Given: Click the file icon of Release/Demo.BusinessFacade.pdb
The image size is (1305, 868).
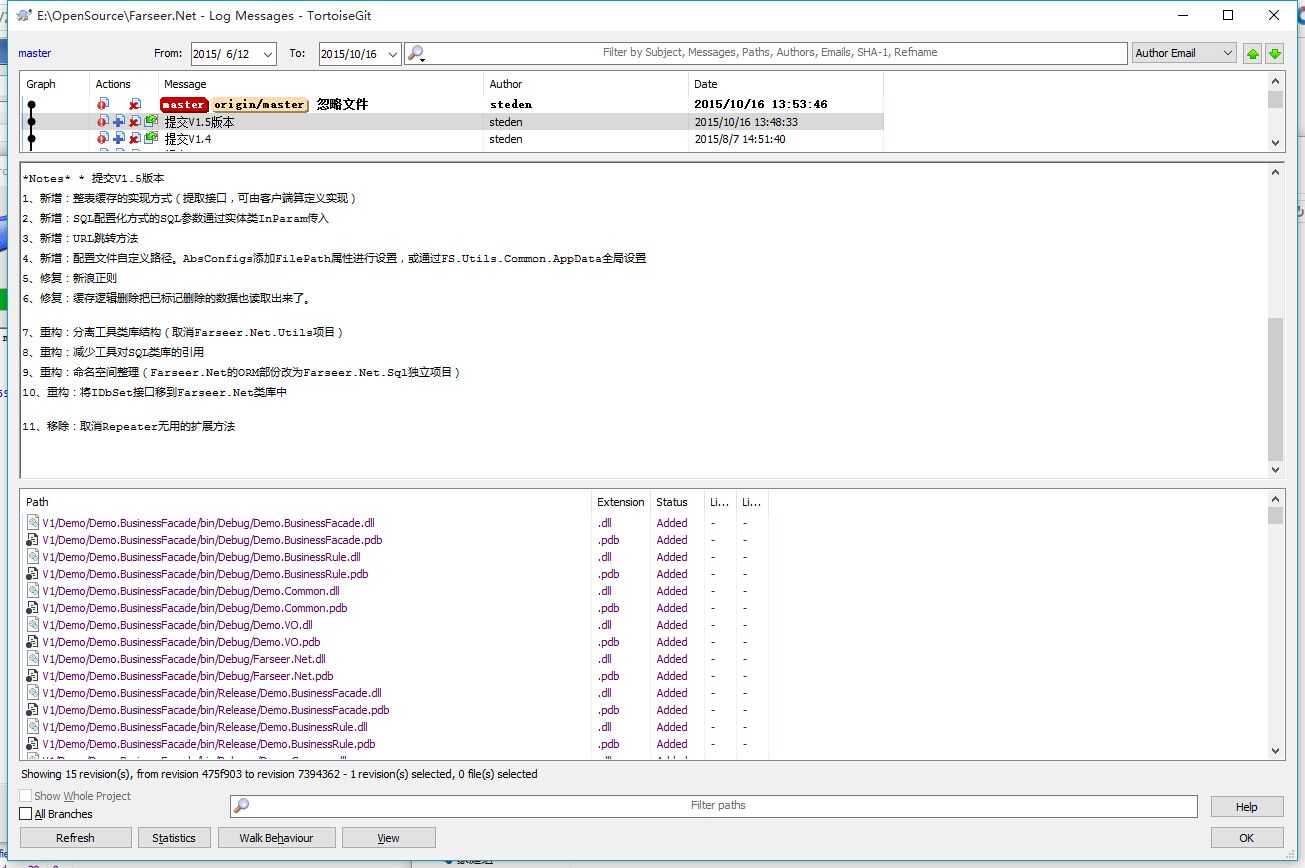Looking at the screenshot, I should pyautogui.click(x=32, y=710).
